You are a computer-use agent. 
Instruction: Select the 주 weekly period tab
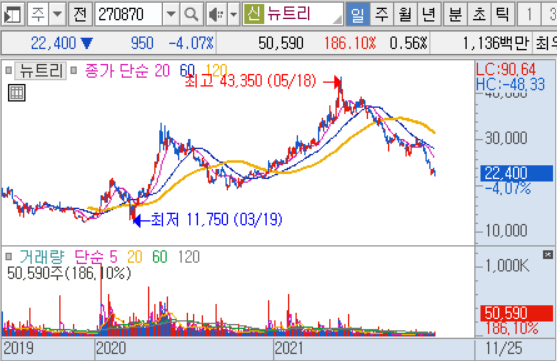382,14
